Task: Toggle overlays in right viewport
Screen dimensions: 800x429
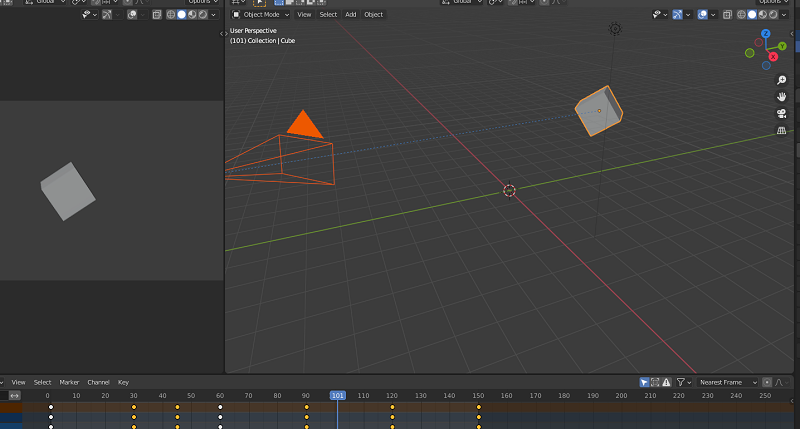Action: tap(703, 15)
